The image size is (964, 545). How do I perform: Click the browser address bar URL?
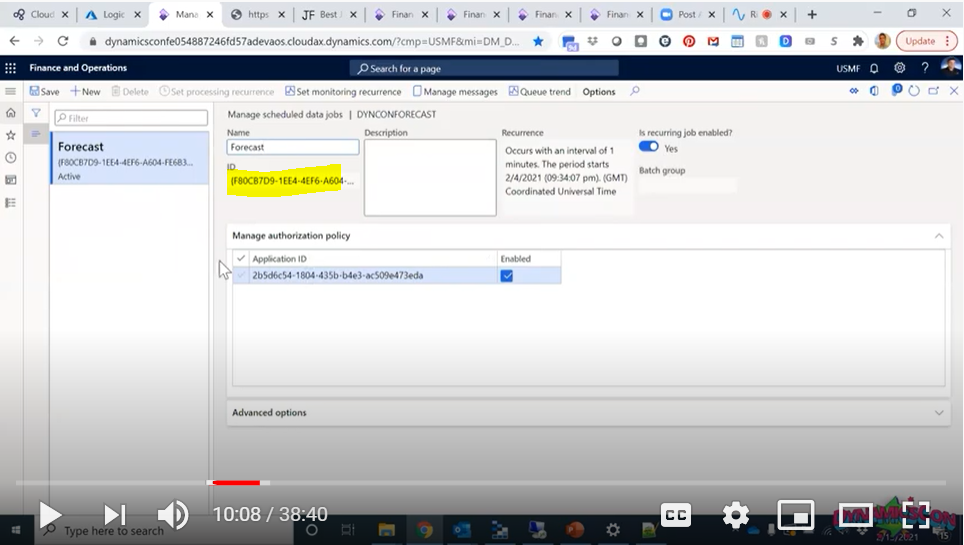(x=311, y=41)
